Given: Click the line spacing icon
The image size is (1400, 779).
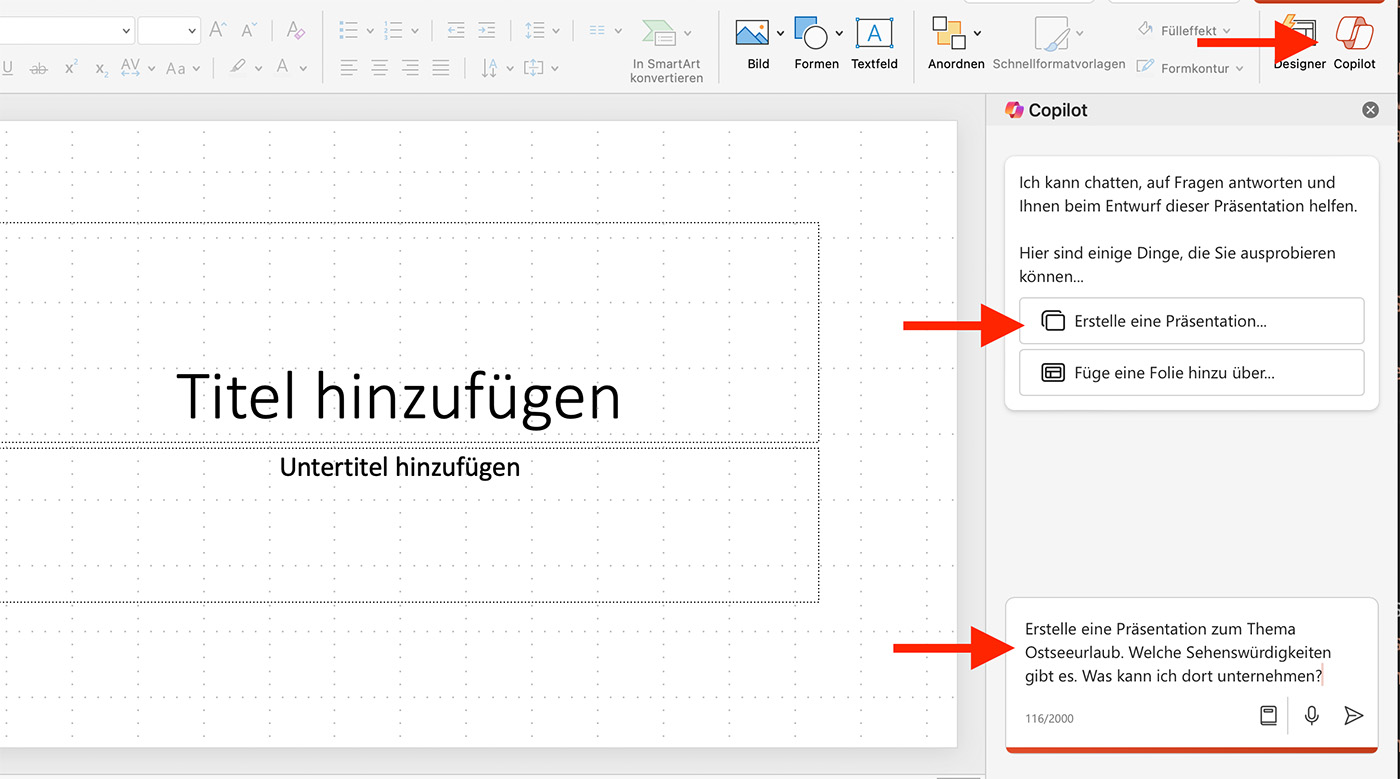Looking at the screenshot, I should point(535,30).
